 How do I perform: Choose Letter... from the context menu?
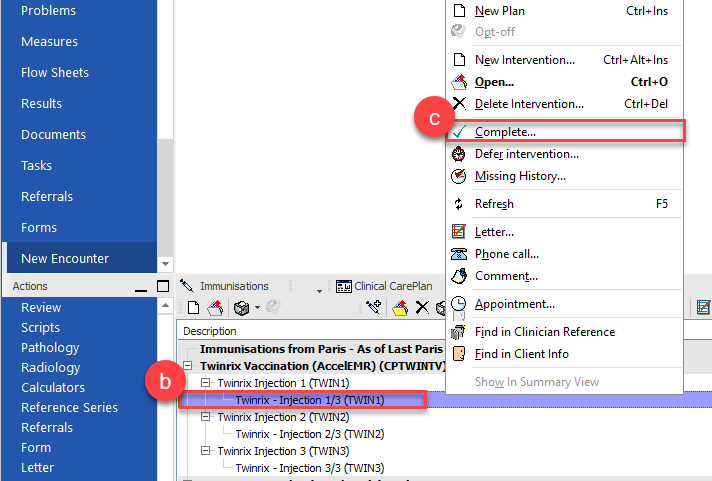pos(564,232)
